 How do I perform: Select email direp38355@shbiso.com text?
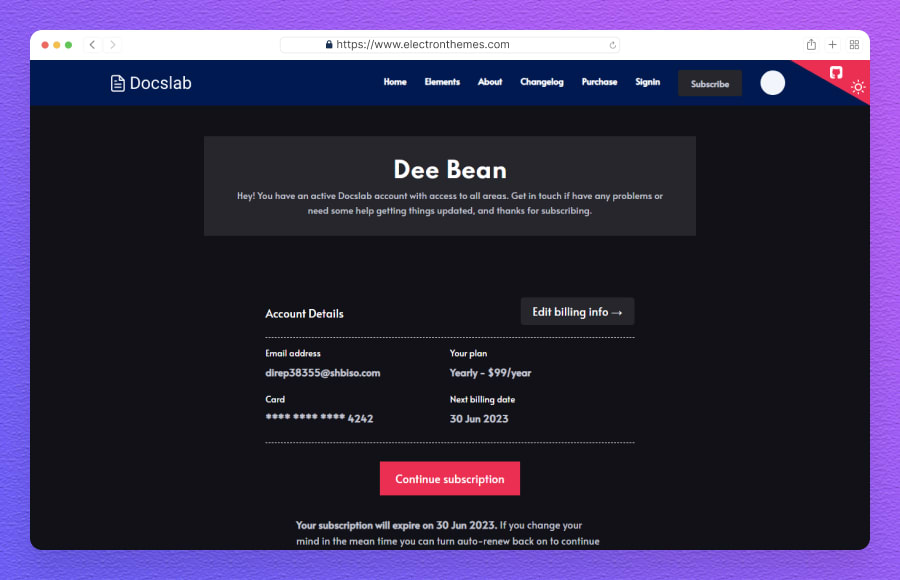click(323, 373)
